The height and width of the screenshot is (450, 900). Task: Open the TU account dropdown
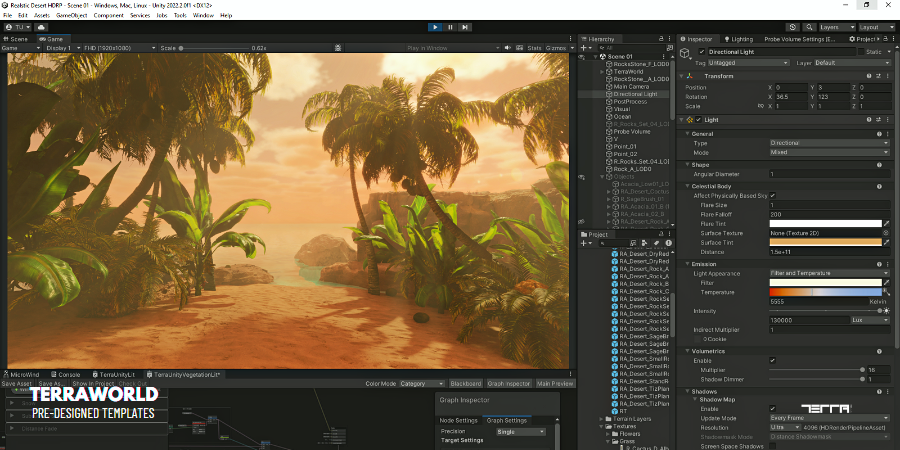pos(18,27)
